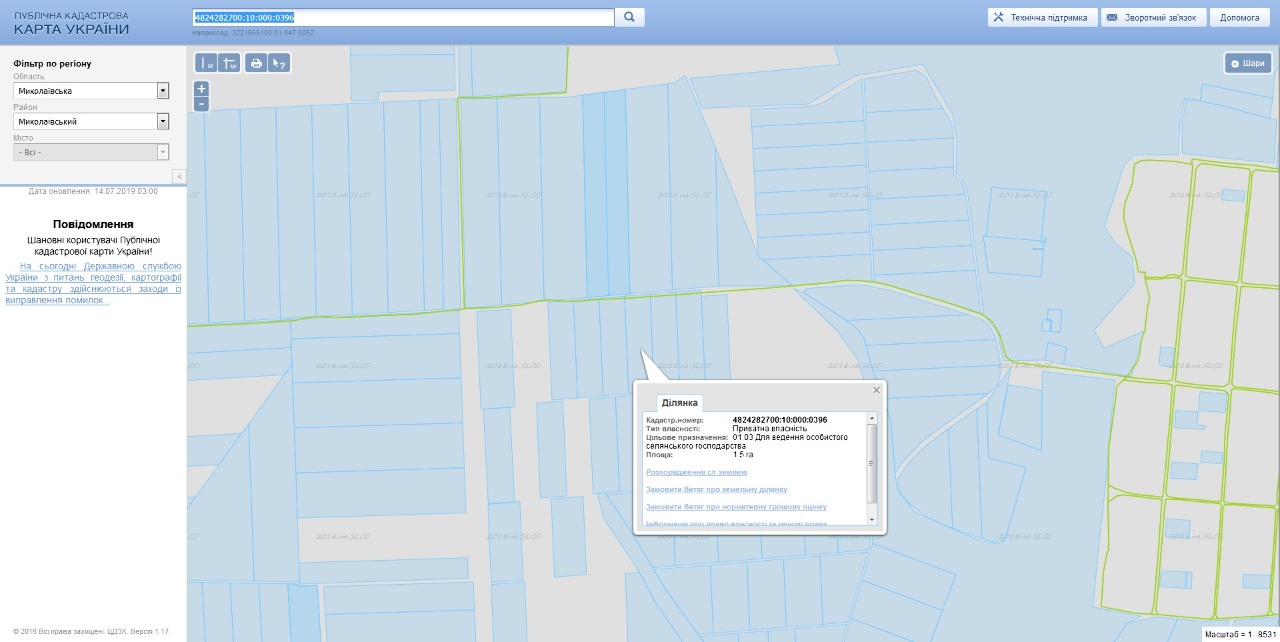Open the Шари layers panel
The image size is (1280, 642).
[1247, 63]
